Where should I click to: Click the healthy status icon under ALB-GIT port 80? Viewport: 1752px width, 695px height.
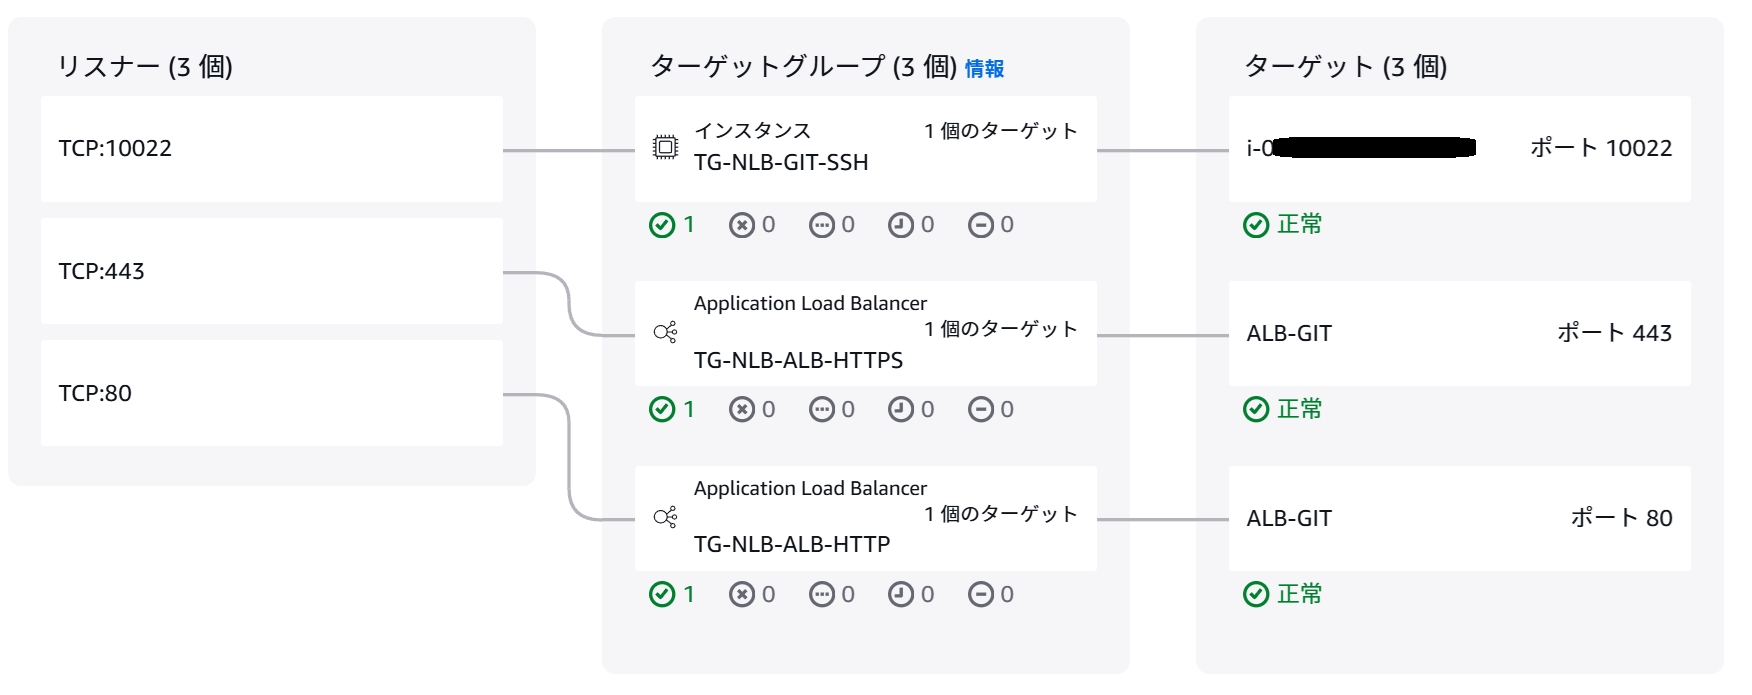point(1256,595)
